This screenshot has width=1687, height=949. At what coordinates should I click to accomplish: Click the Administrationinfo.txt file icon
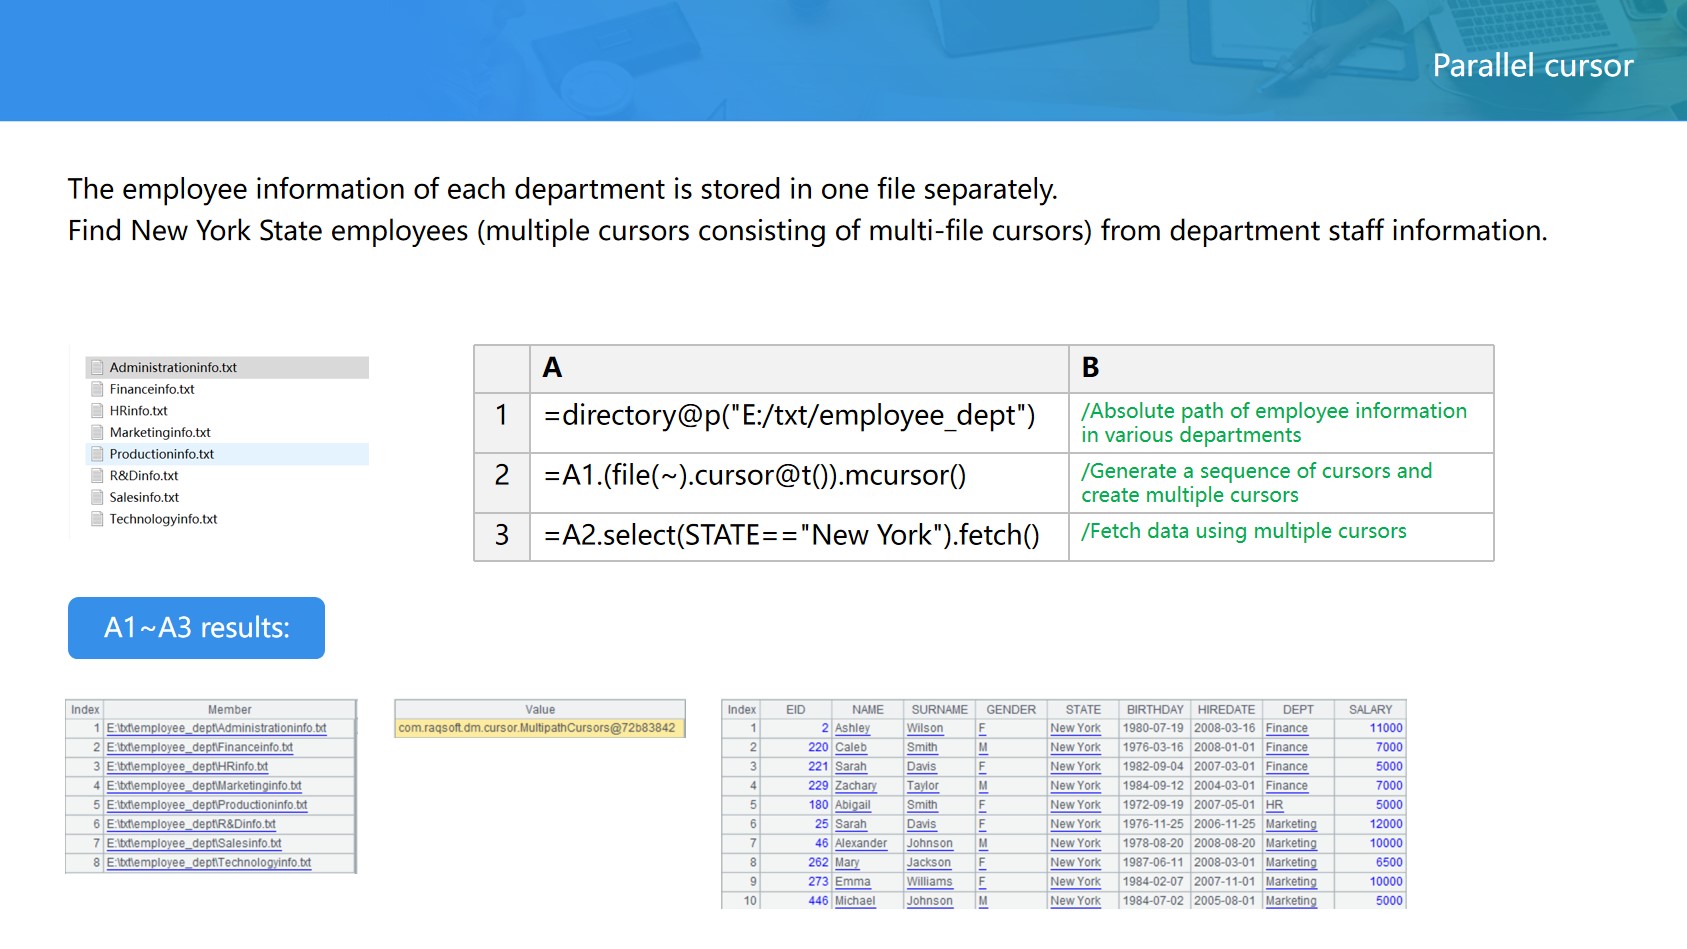pos(97,368)
